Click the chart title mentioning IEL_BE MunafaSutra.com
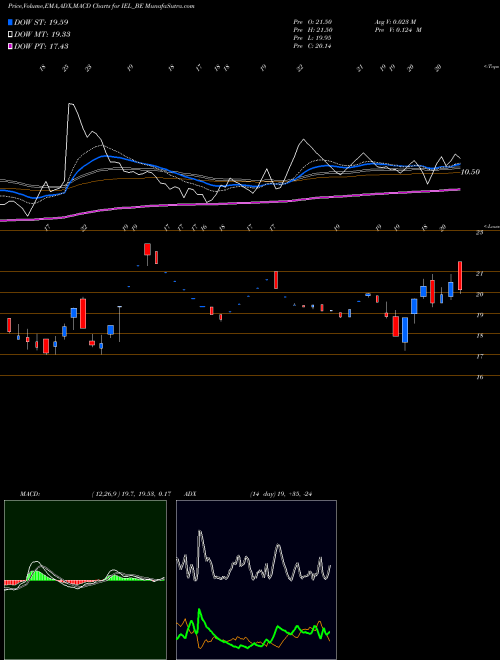500x660 pixels. tap(101, 7)
